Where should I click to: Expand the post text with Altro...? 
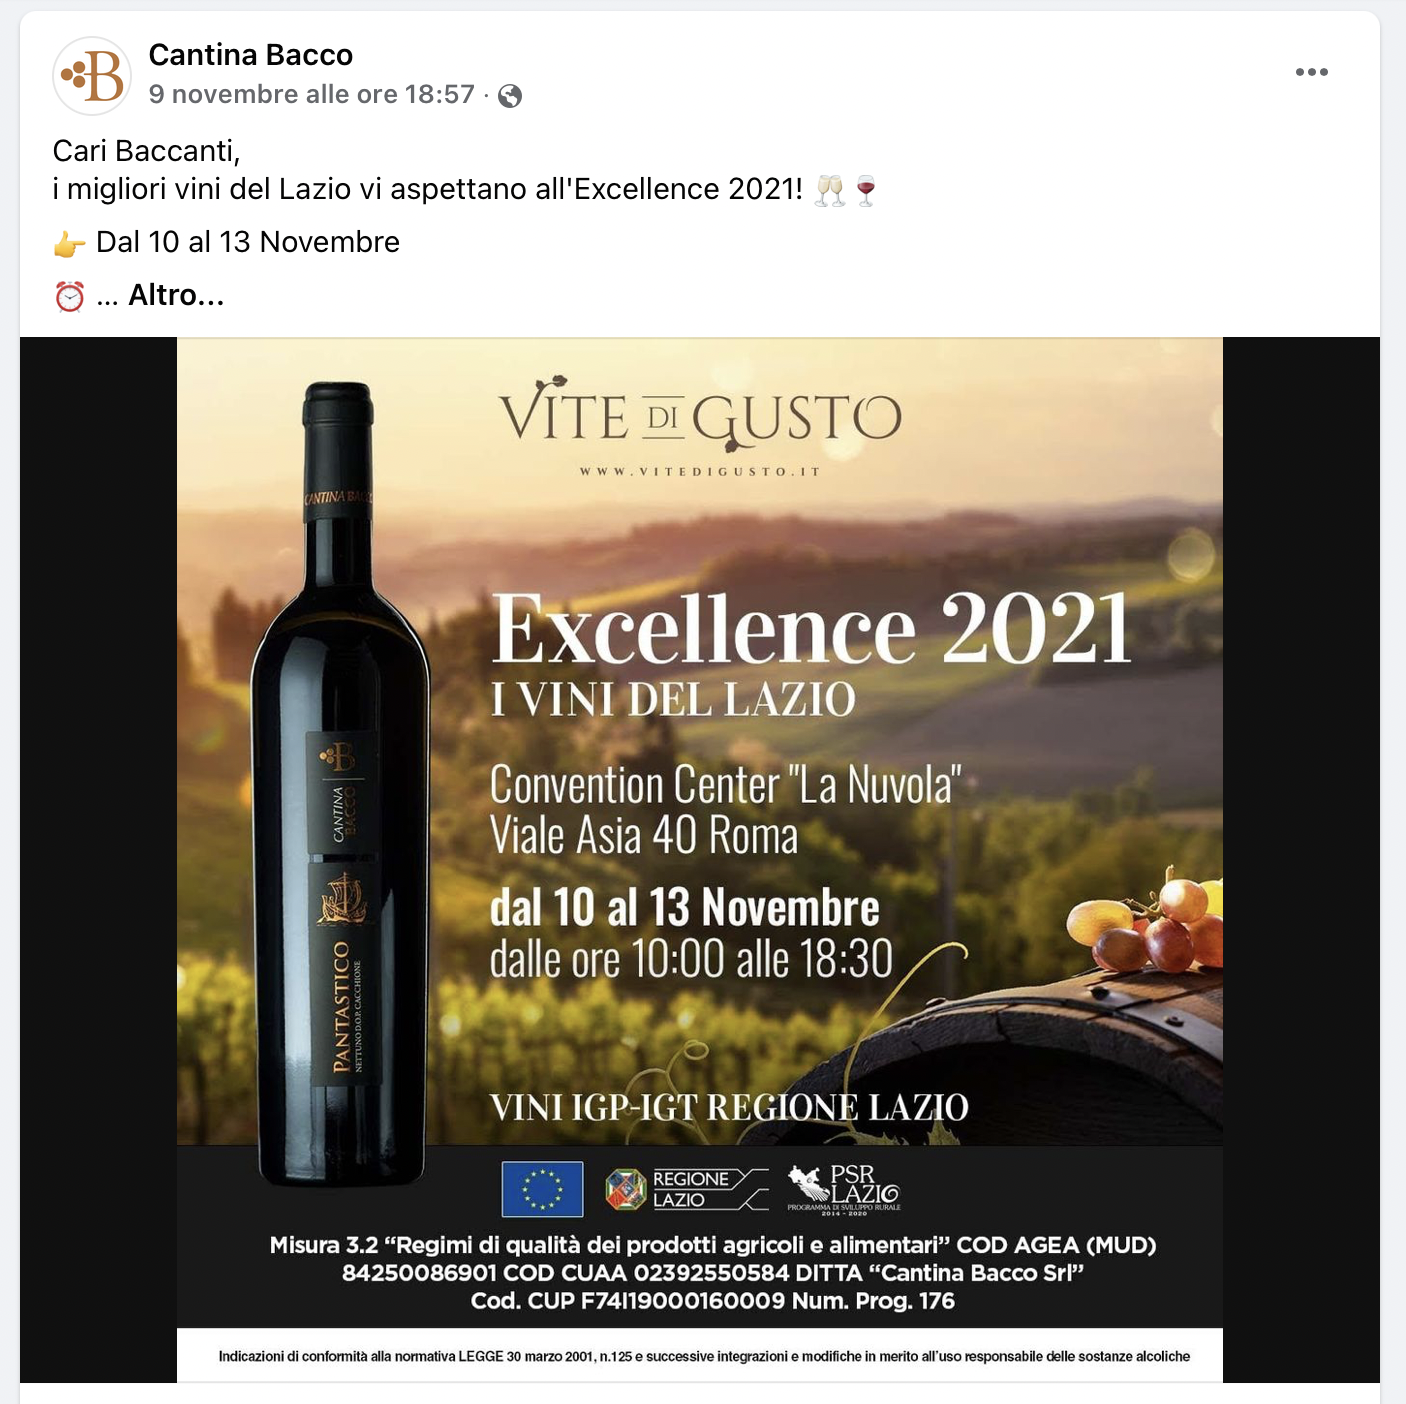click(x=176, y=295)
